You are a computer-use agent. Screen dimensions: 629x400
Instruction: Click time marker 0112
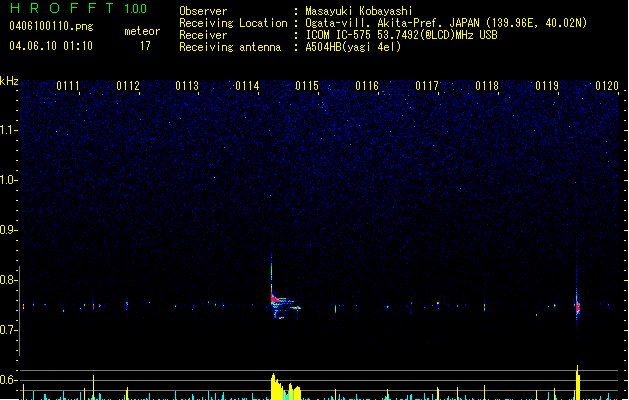tap(128, 86)
